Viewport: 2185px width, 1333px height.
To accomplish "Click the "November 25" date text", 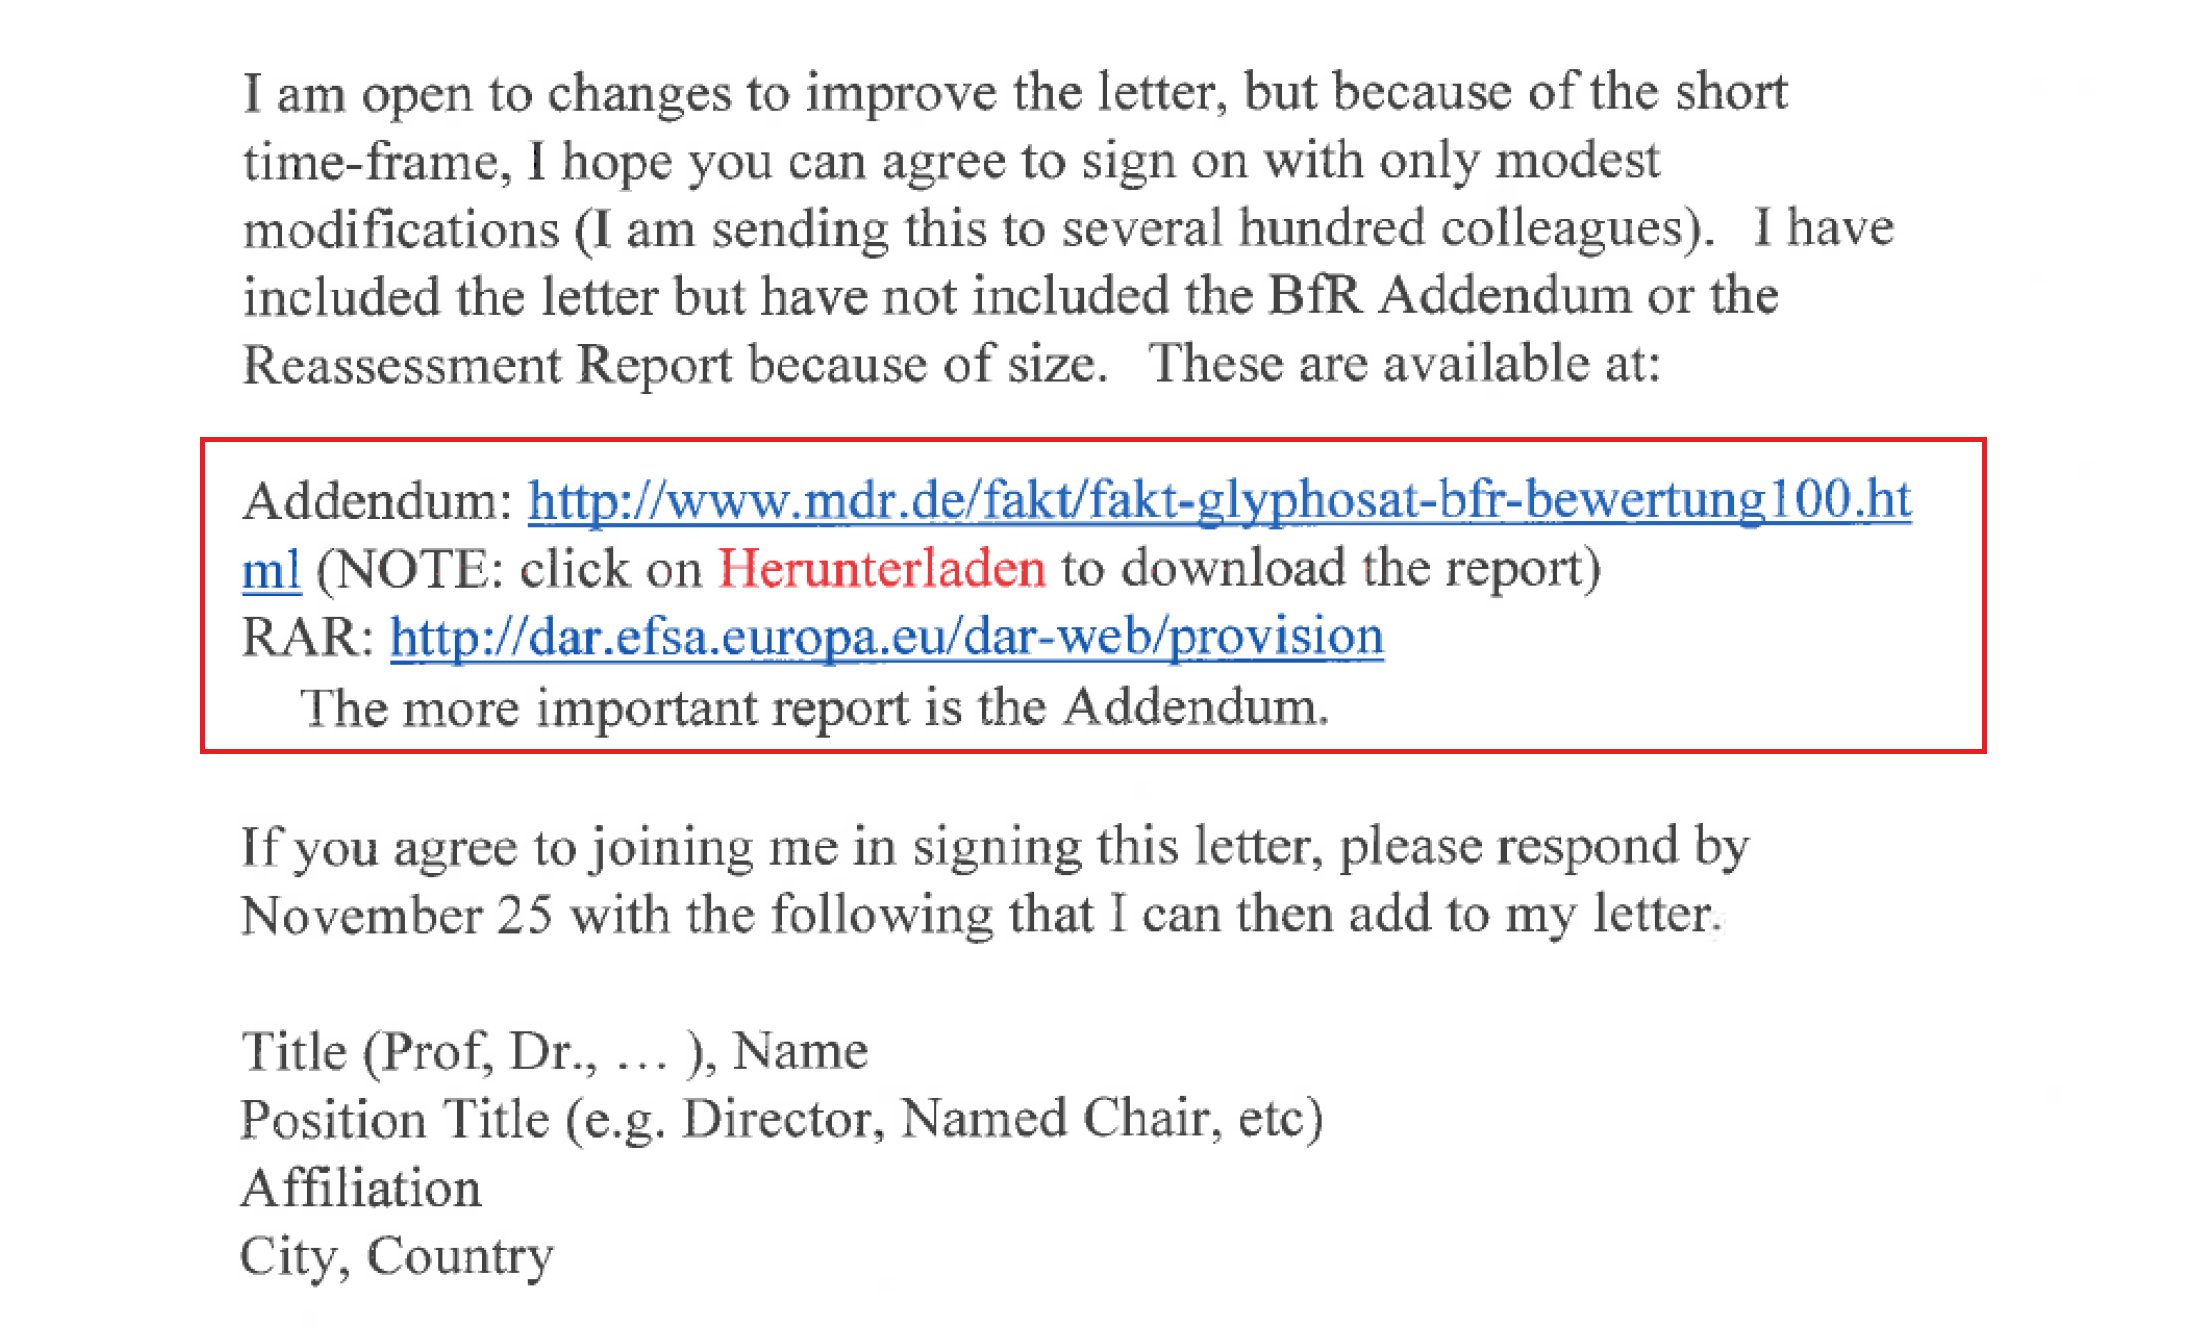I will click(397, 915).
